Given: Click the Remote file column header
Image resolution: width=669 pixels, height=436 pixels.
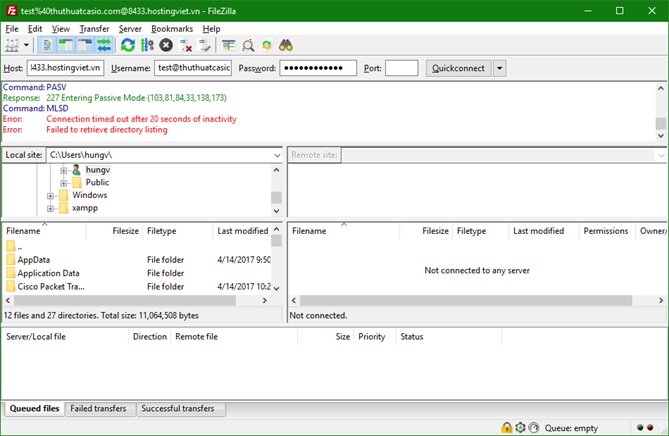Looking at the screenshot, I should pyautogui.click(x=234, y=337).
